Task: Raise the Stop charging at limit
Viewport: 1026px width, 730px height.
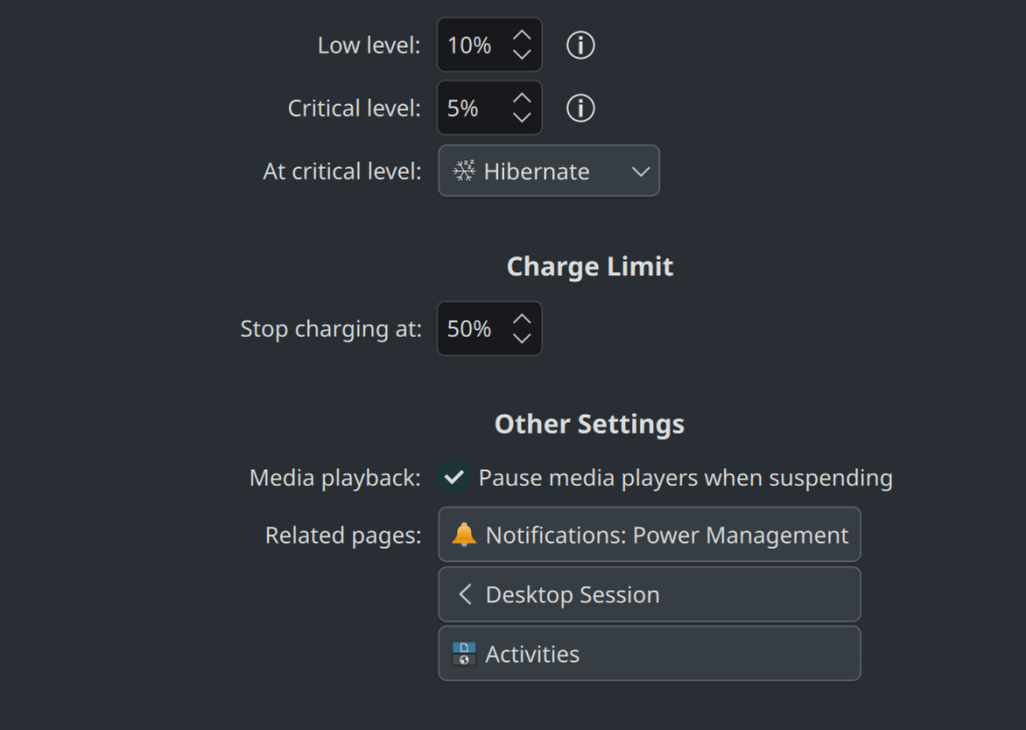Action: [x=522, y=319]
